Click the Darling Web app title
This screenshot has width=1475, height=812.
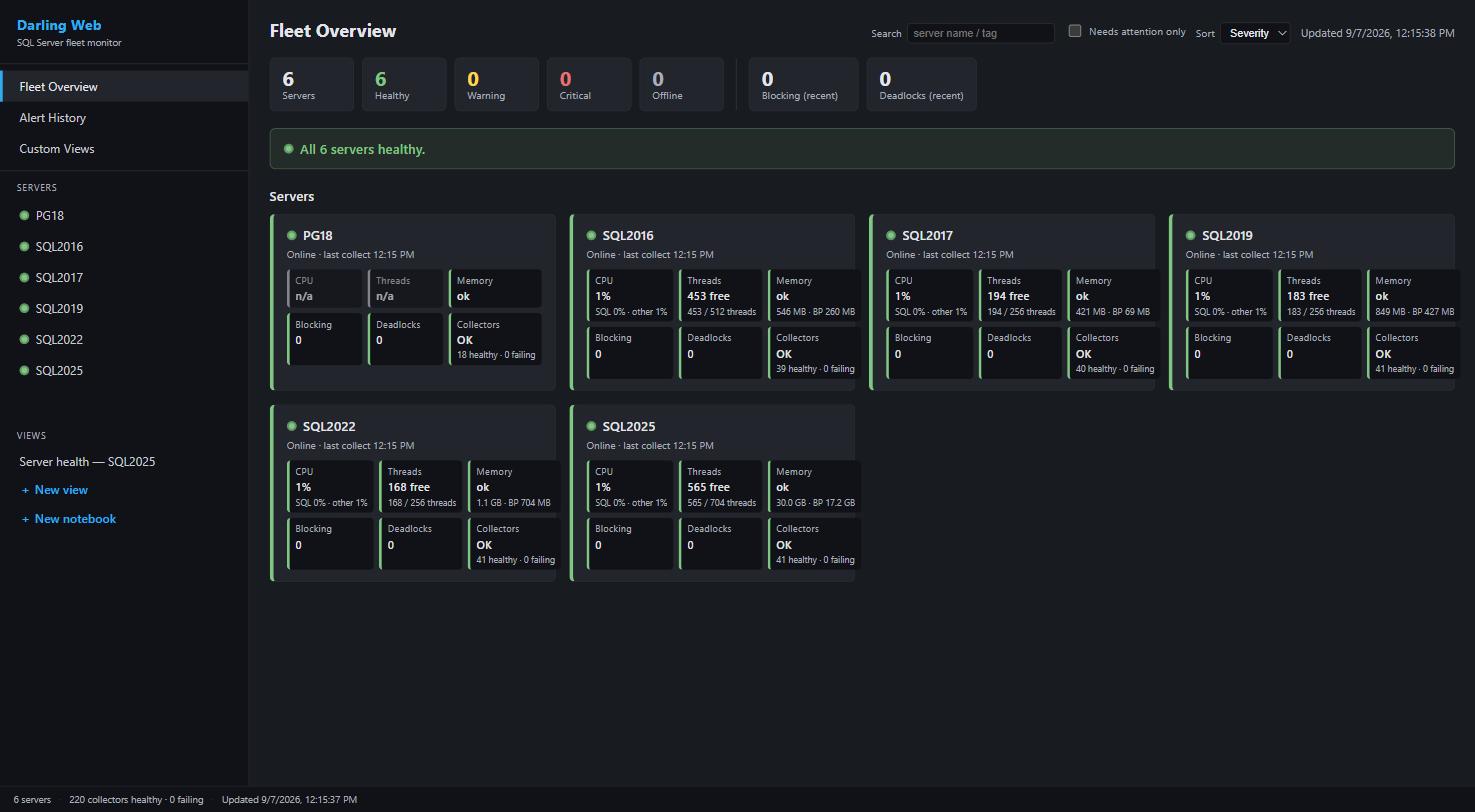59,25
